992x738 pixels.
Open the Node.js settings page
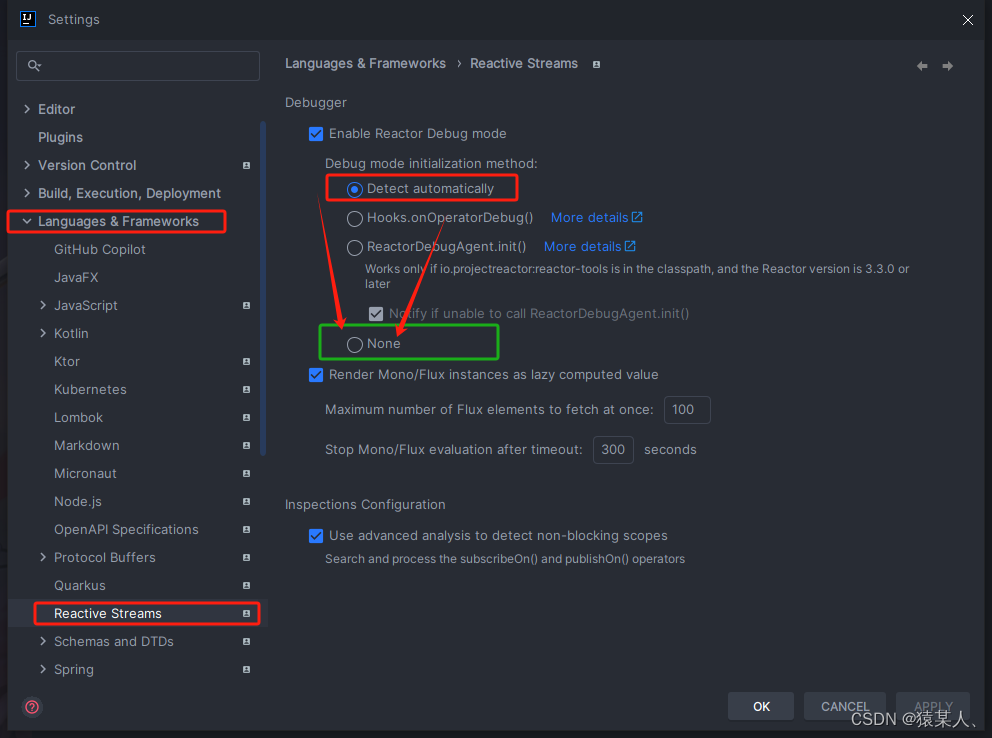77,501
